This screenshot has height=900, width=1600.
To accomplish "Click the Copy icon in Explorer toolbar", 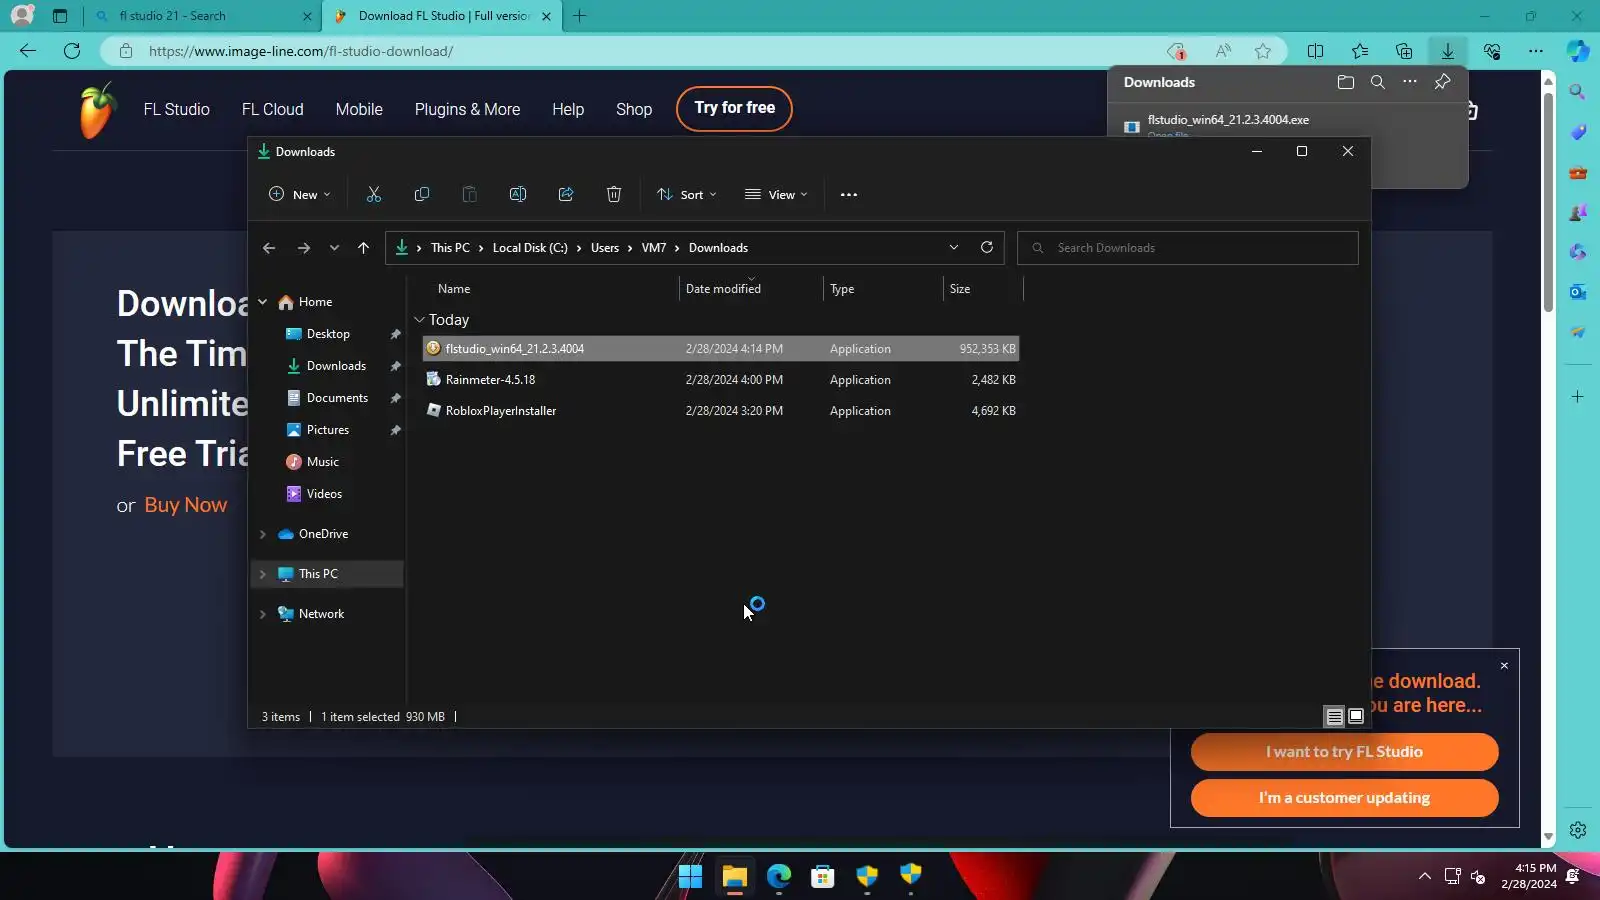I will (422, 195).
